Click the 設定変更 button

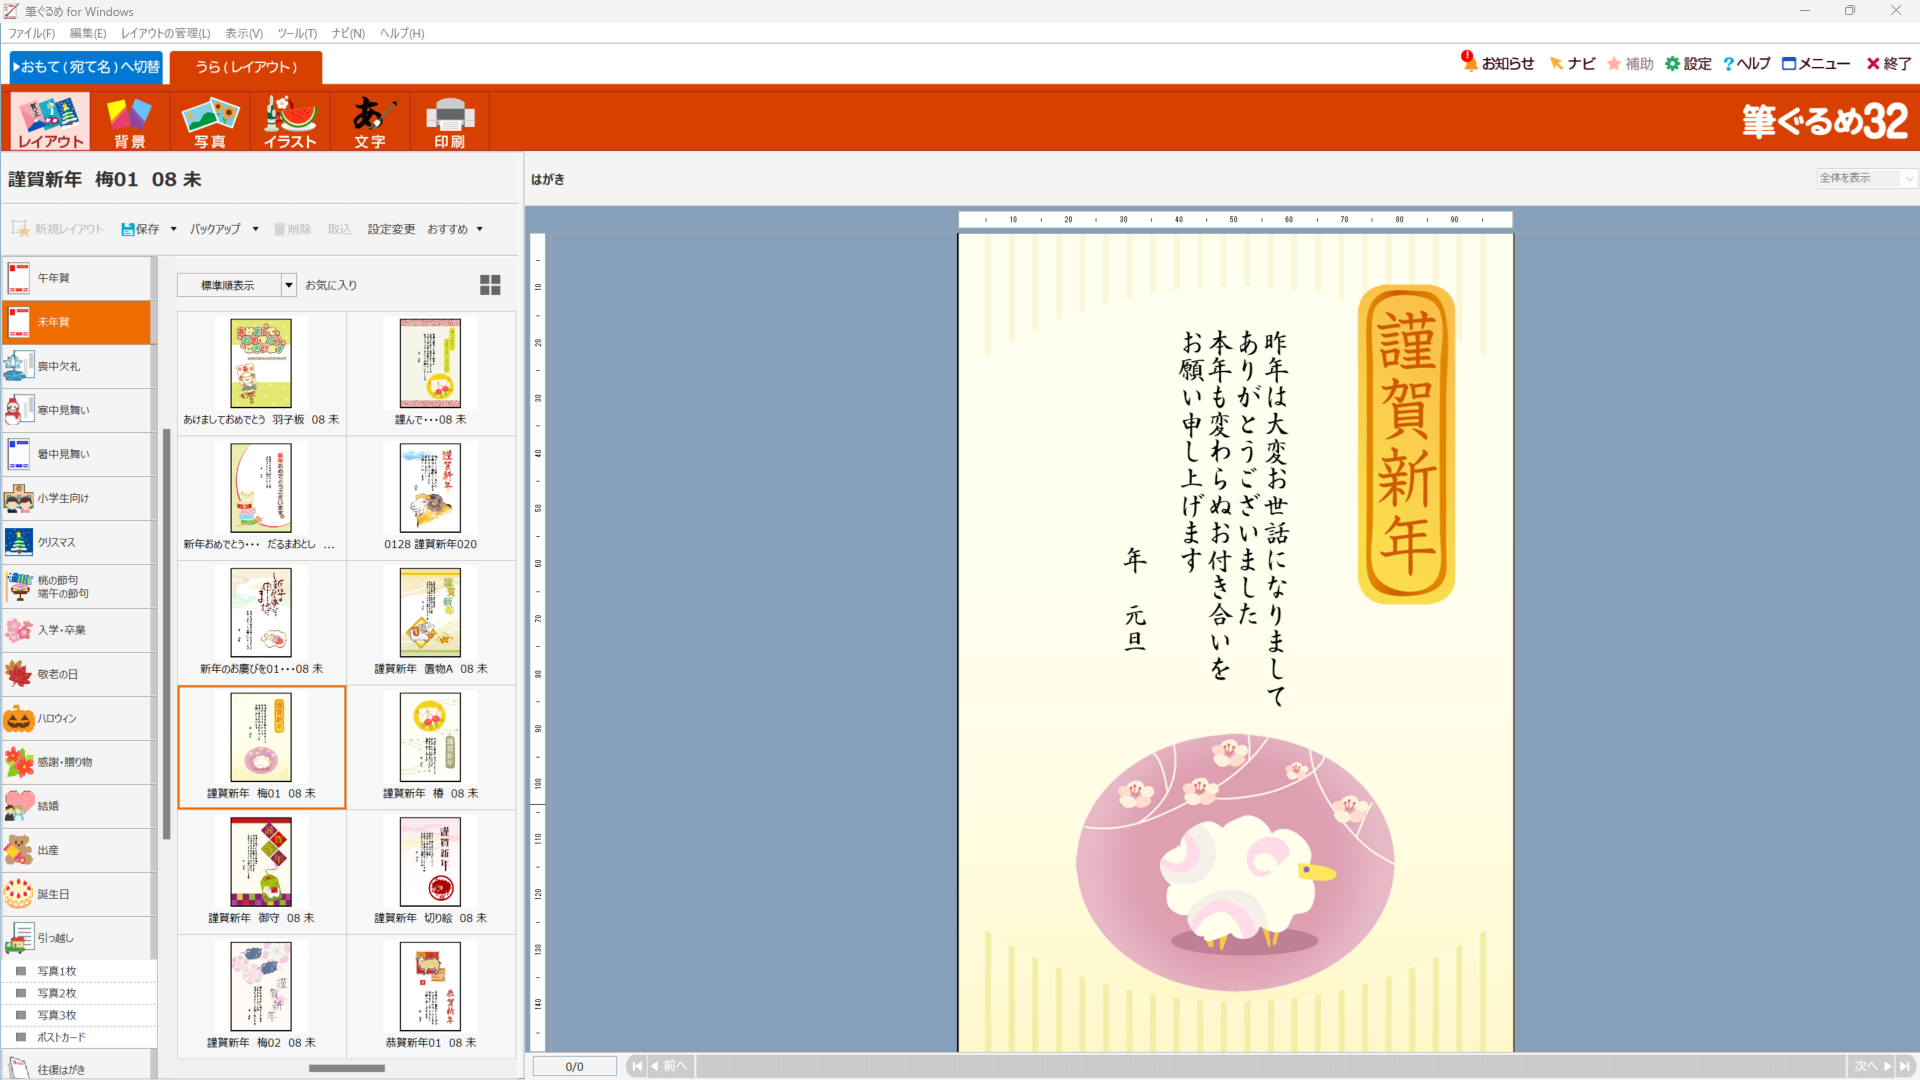tap(391, 229)
